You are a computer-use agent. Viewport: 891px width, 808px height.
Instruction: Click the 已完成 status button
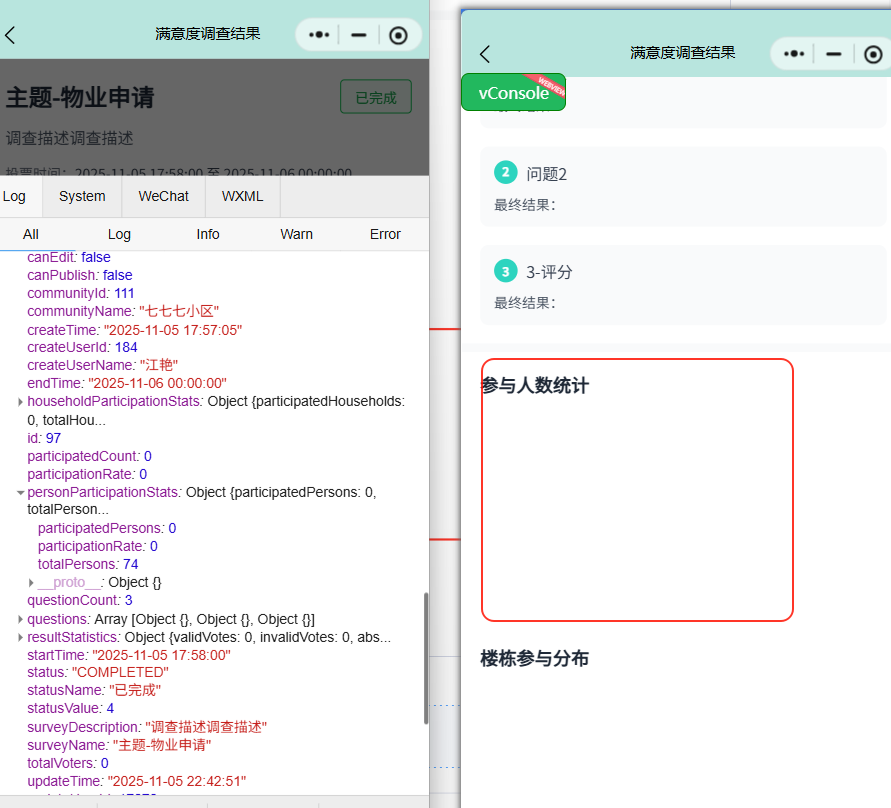[375, 96]
